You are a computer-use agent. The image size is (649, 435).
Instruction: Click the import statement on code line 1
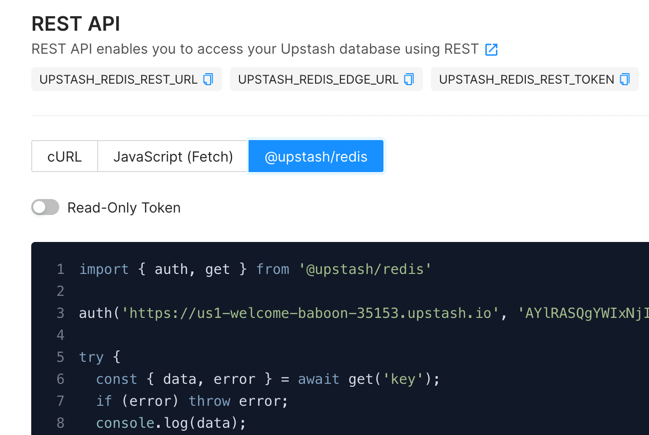click(255, 269)
